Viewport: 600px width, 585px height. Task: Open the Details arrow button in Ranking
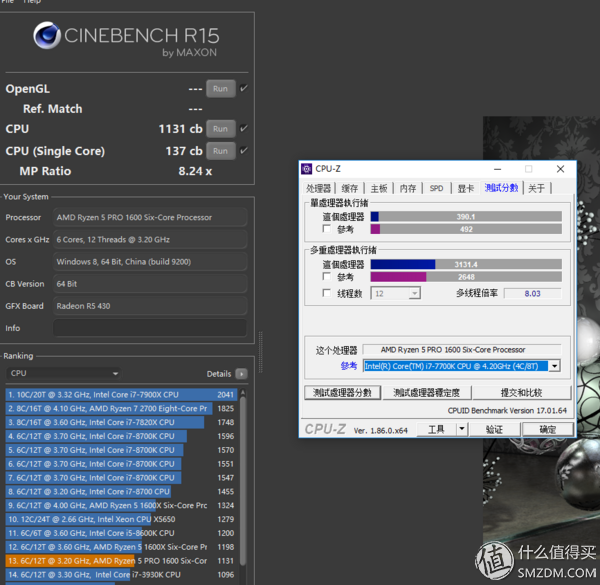241,374
